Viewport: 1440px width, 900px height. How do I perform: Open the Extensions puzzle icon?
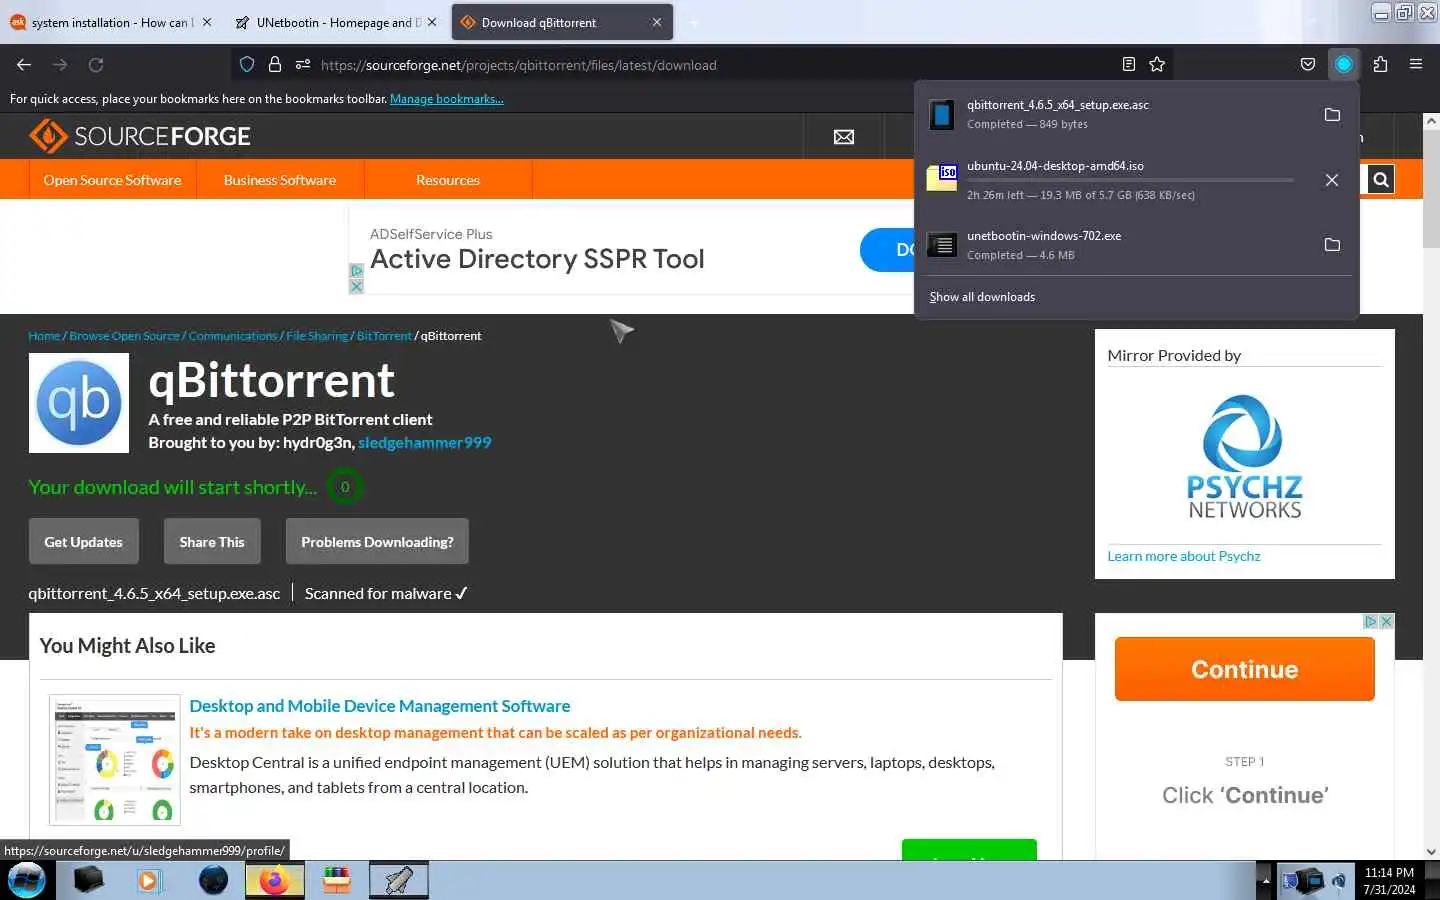(x=1380, y=64)
